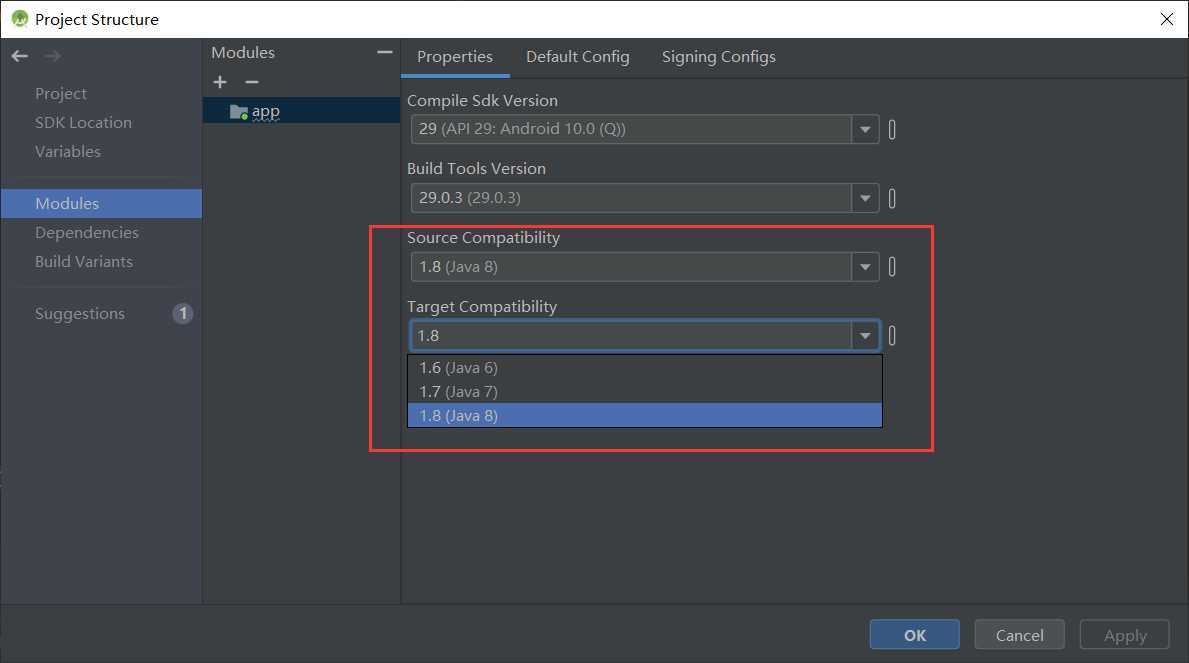
Task: Open Dependencies section
Action: point(86,232)
